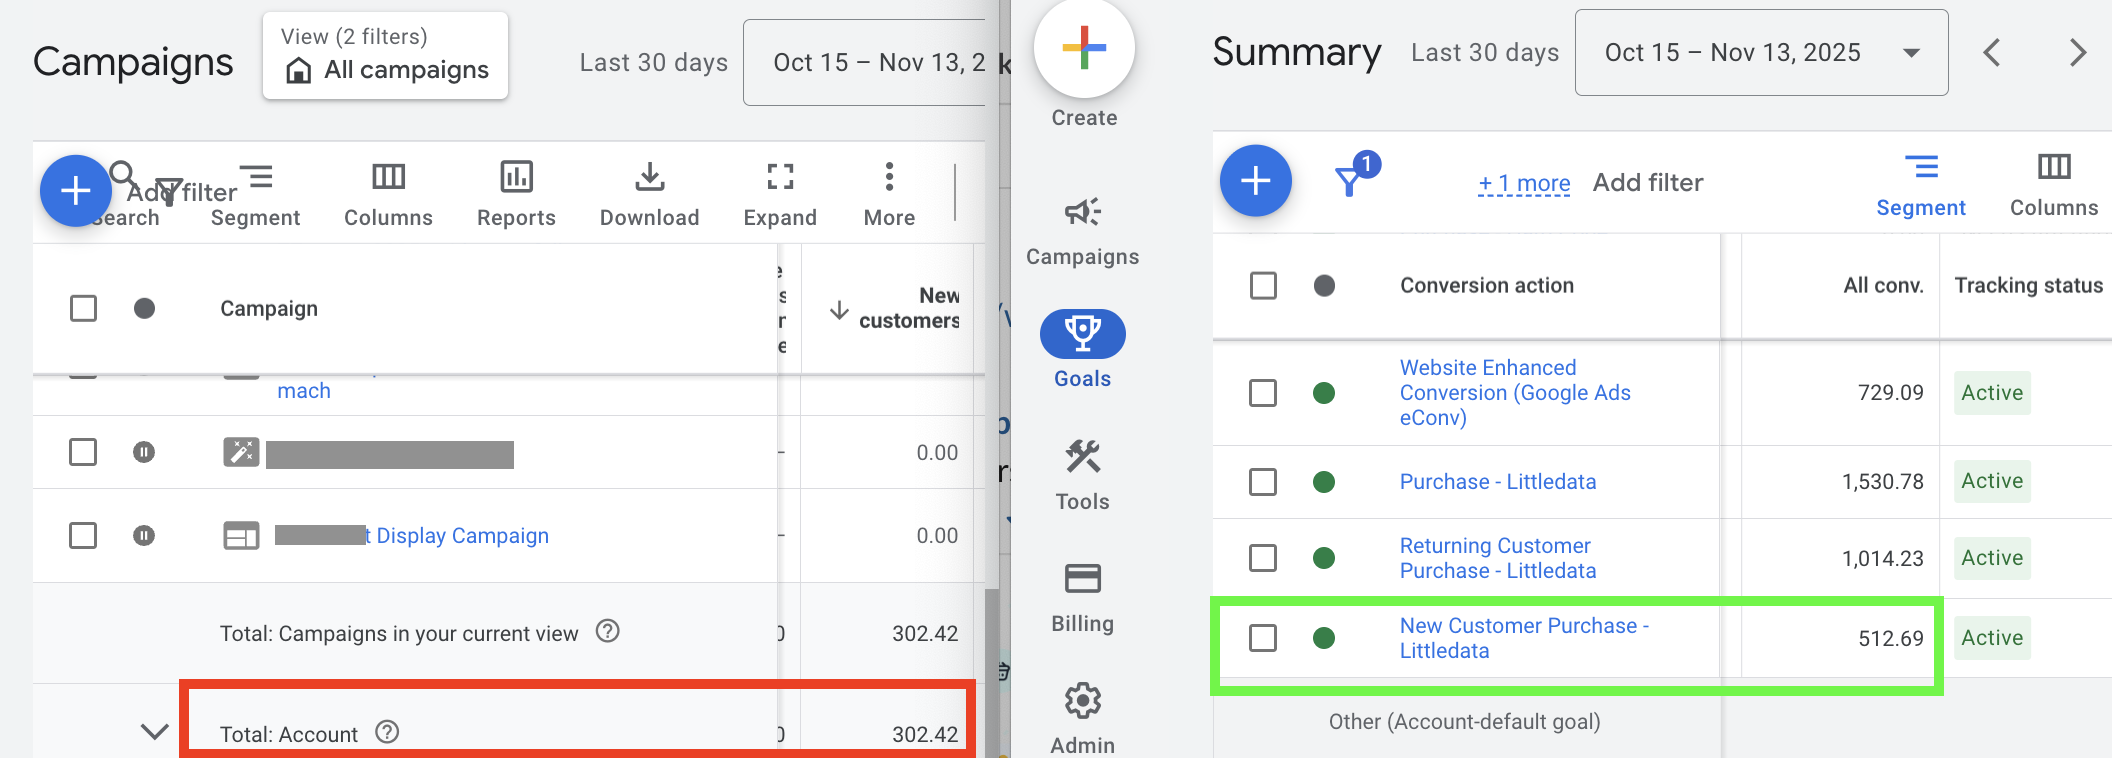2112x758 pixels.
Task: Open Website Enhanced Conversion action link
Action: [x=1515, y=393]
